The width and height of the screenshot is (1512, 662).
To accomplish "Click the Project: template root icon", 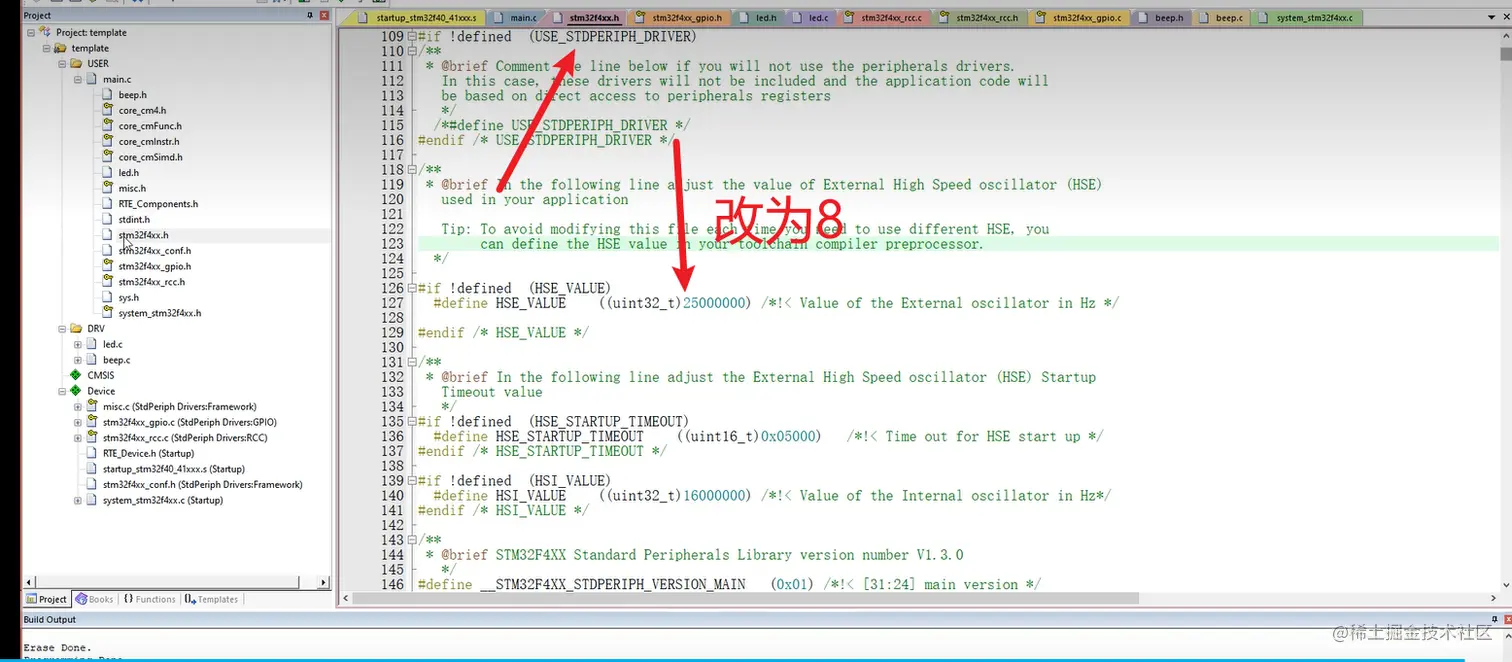I will [46, 32].
